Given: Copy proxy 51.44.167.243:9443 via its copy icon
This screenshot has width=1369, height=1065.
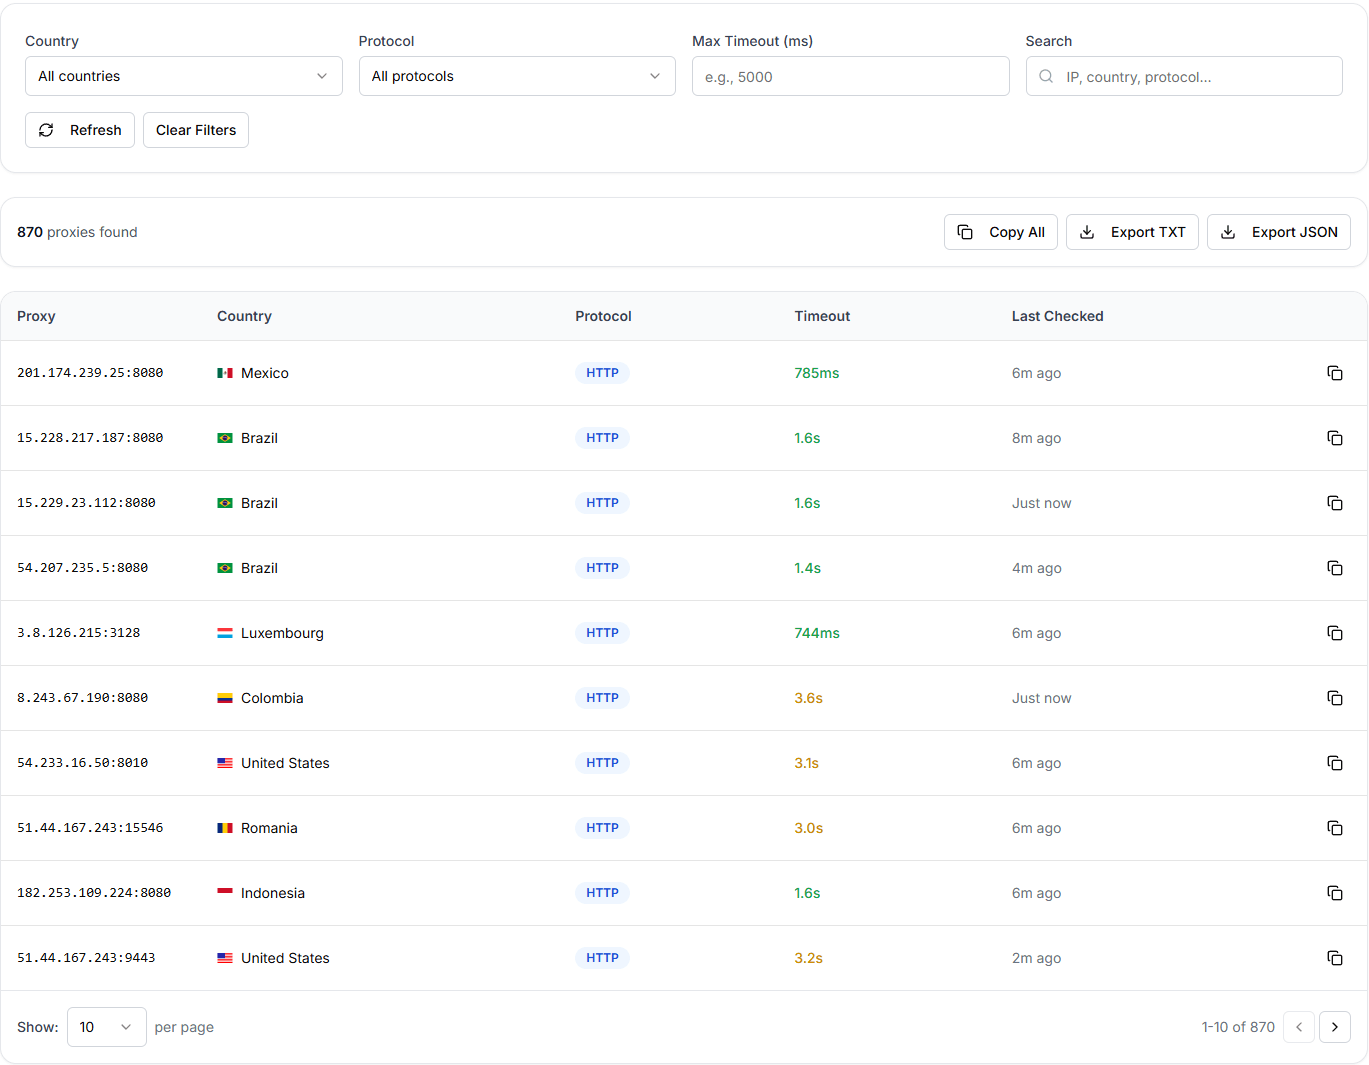Looking at the screenshot, I should pyautogui.click(x=1334, y=958).
